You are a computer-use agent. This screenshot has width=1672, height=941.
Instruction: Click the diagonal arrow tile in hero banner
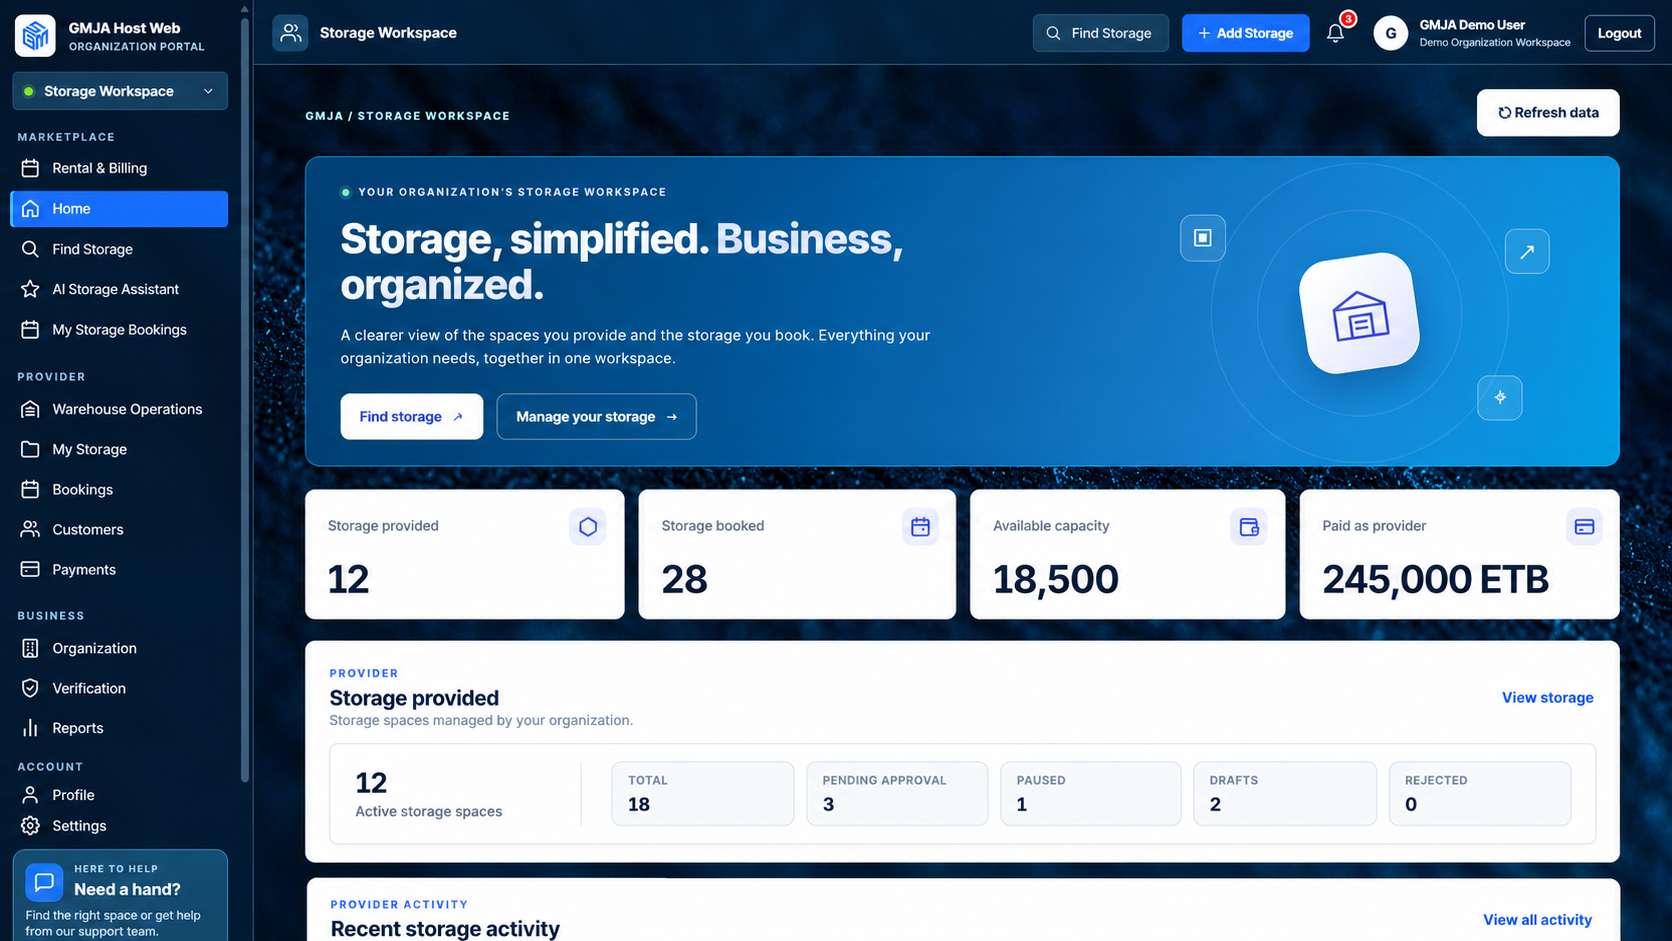(1527, 252)
